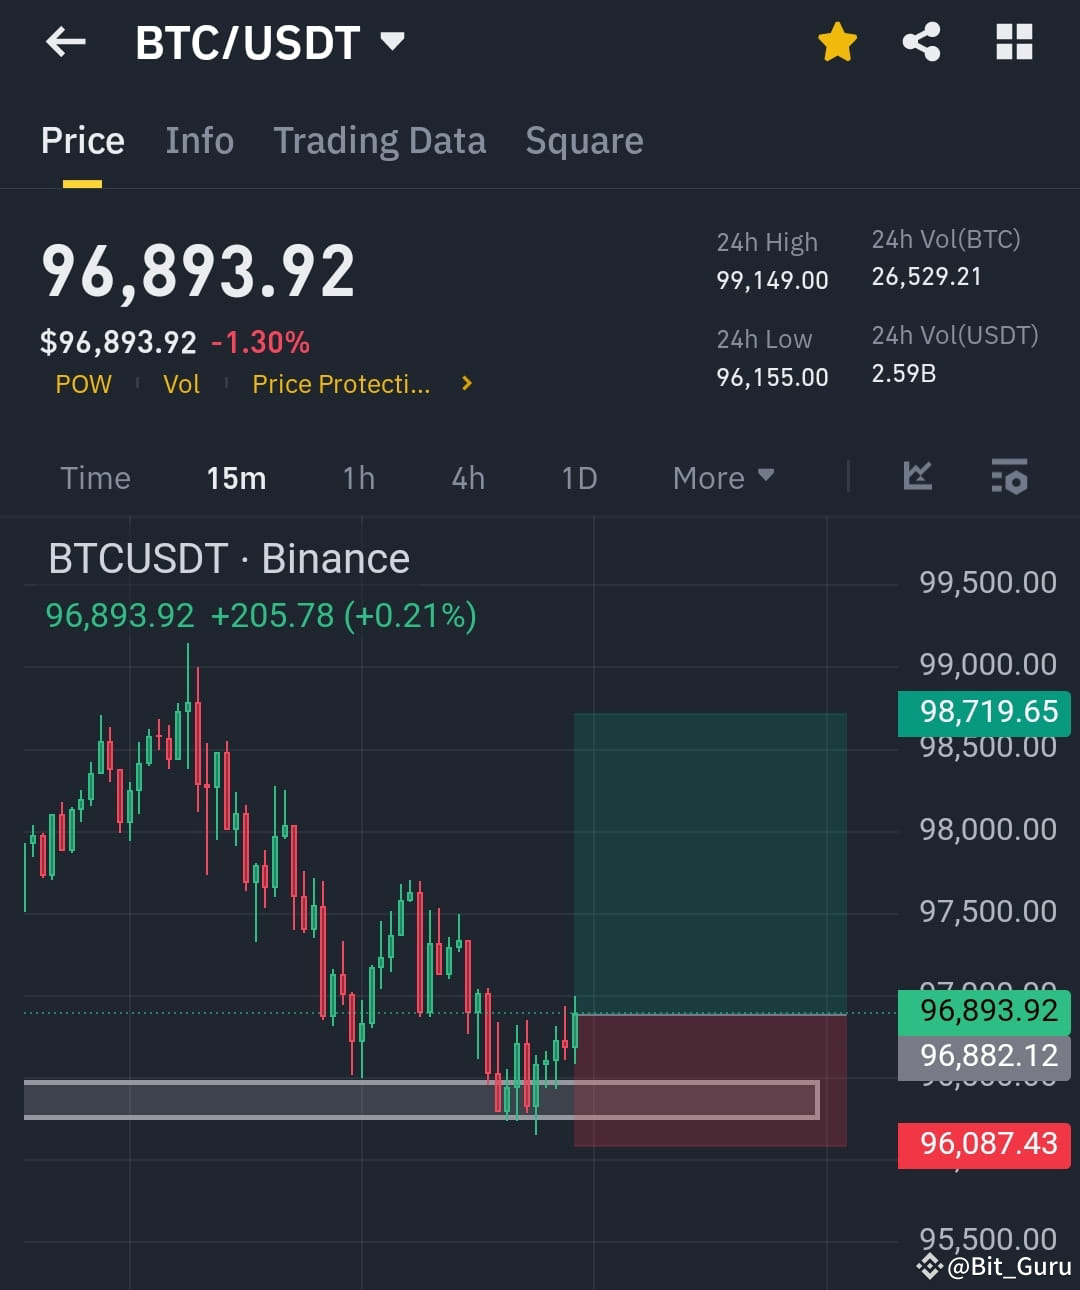The image size is (1080, 1290).
Task: Select the Info section
Action: coord(199,141)
